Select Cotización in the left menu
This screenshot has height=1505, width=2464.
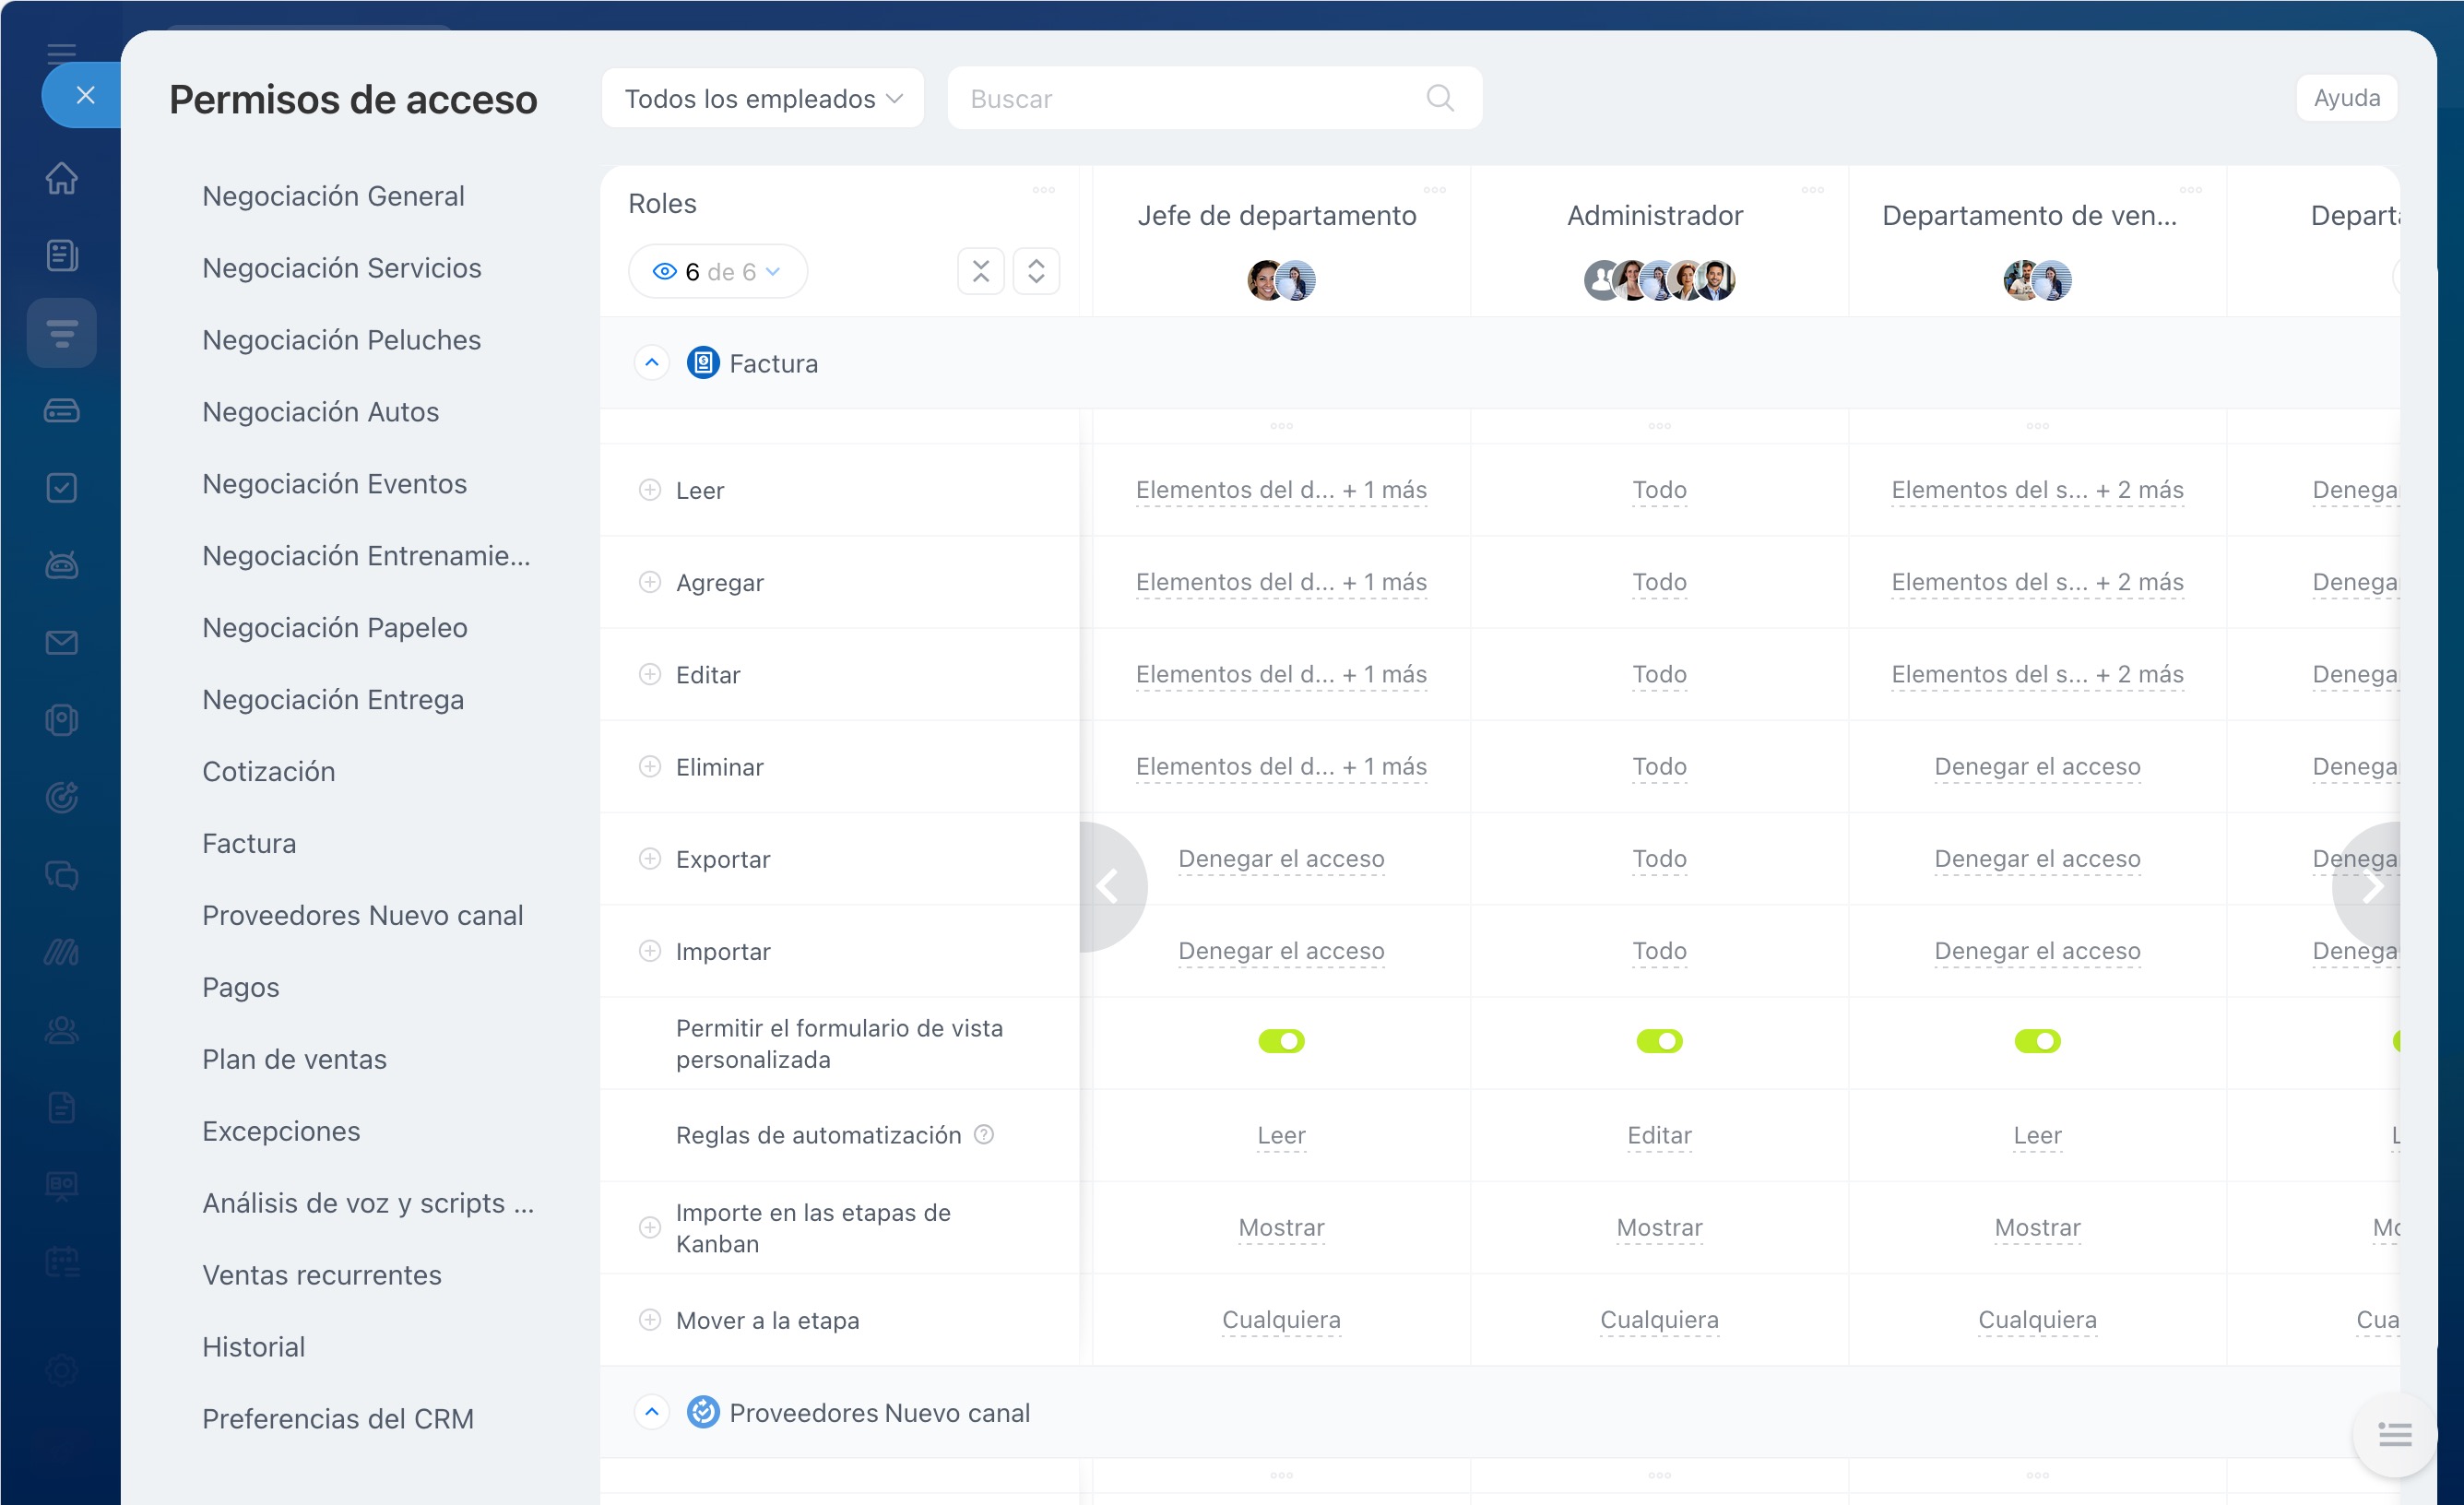pyautogui.click(x=269, y=771)
